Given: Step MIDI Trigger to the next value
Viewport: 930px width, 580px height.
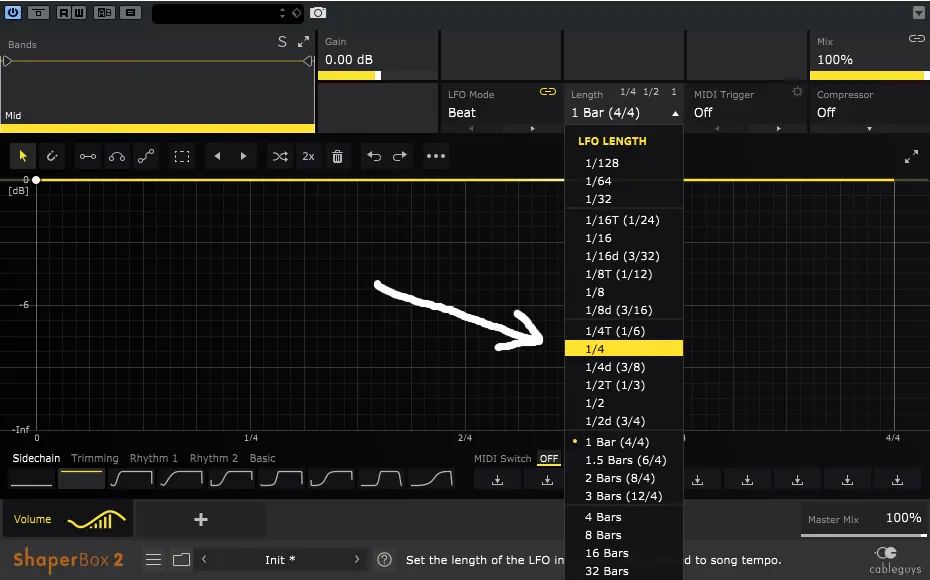Looking at the screenshot, I should coord(778,128).
